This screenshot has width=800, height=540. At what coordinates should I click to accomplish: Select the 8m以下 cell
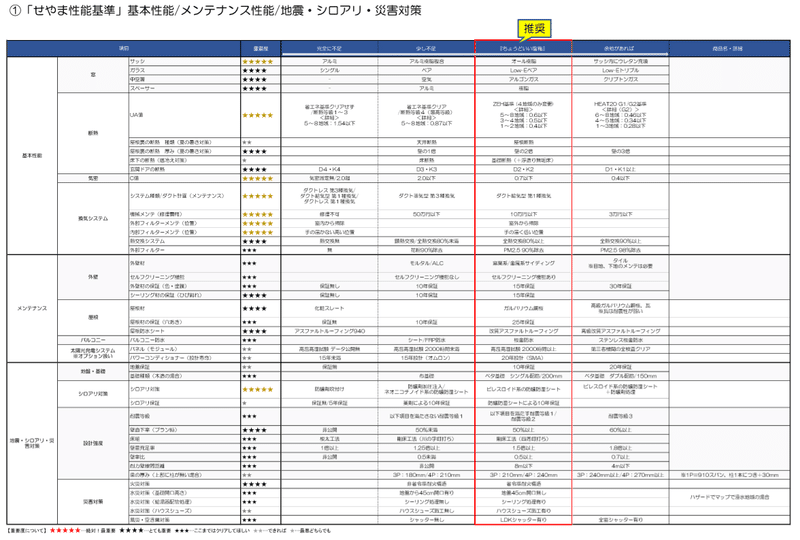[x=523, y=466]
